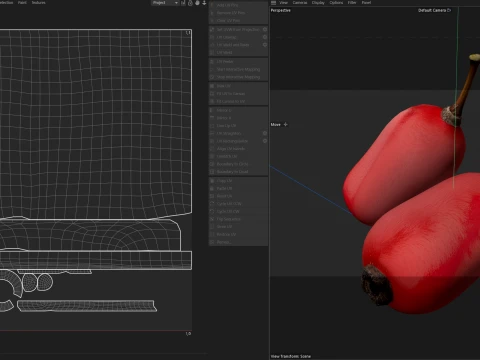Click the second icon right of Project dropdown
480x360 pixels.
pos(190,3)
